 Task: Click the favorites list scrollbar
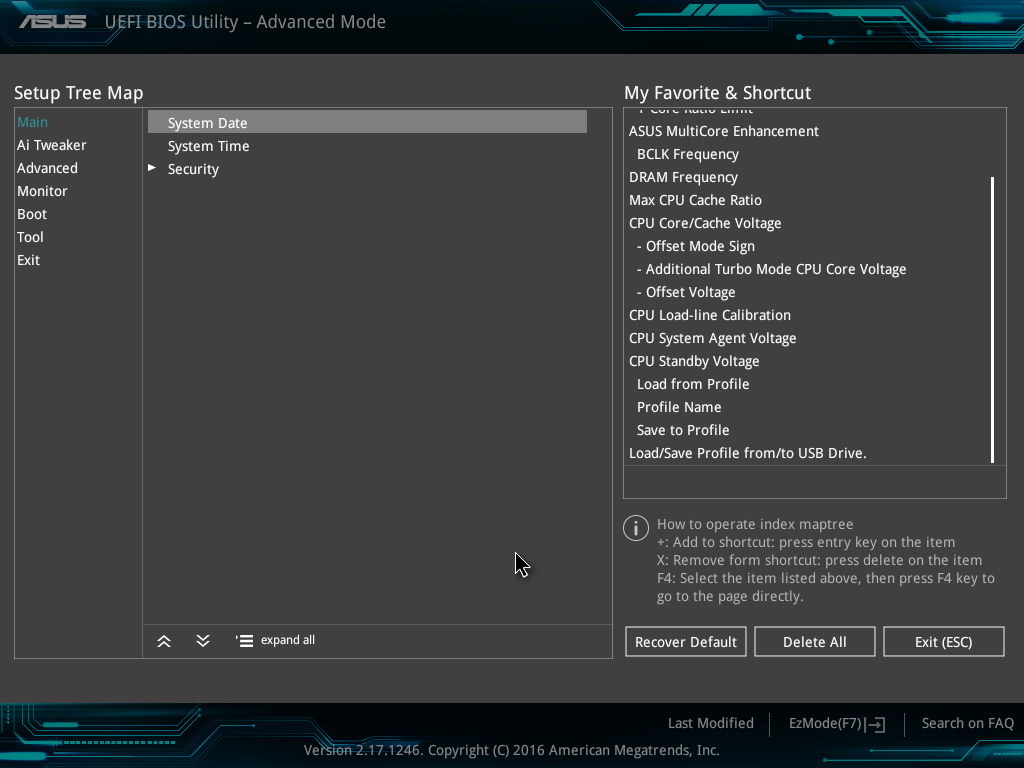[993, 320]
